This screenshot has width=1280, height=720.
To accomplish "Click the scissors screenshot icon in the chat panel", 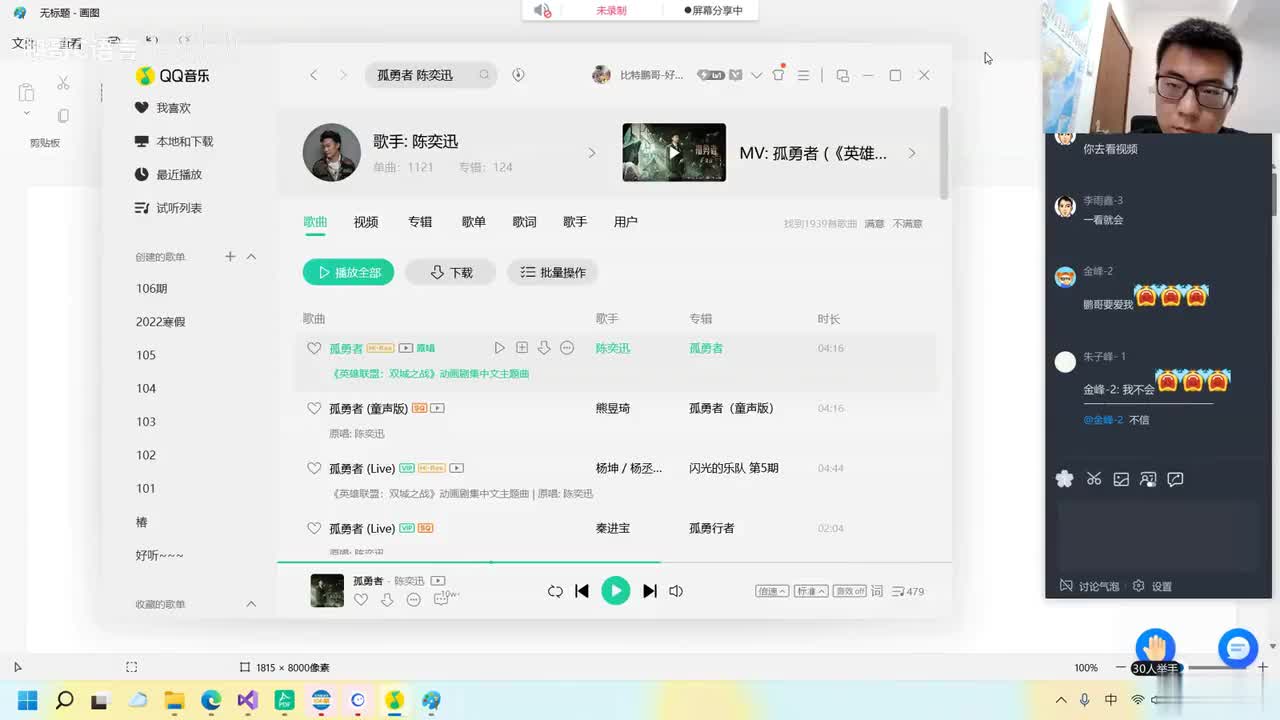I will [x=1094, y=479].
